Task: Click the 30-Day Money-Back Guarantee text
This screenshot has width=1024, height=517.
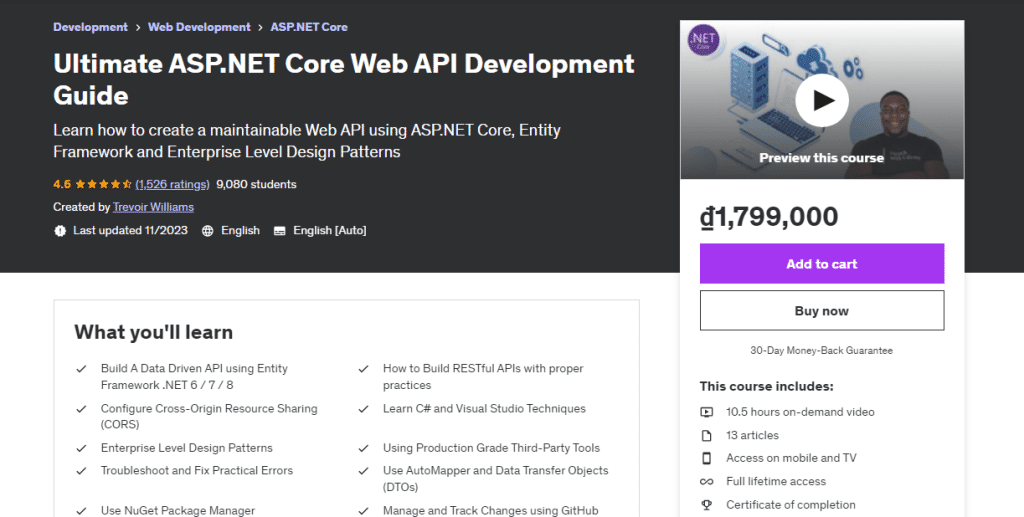Action: pyautogui.click(x=822, y=351)
